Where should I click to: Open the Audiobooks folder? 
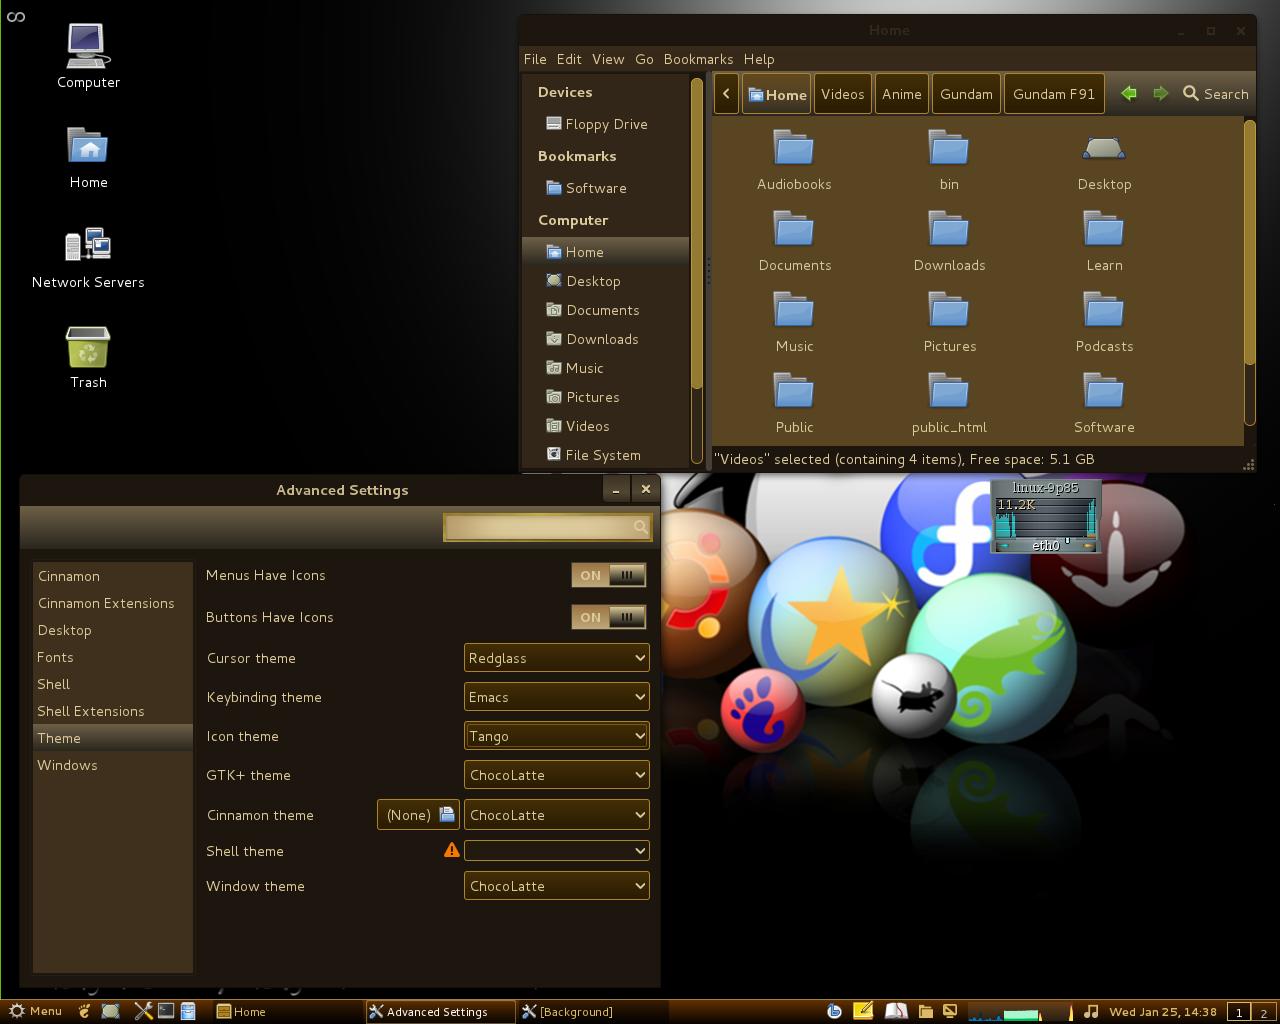tap(794, 150)
